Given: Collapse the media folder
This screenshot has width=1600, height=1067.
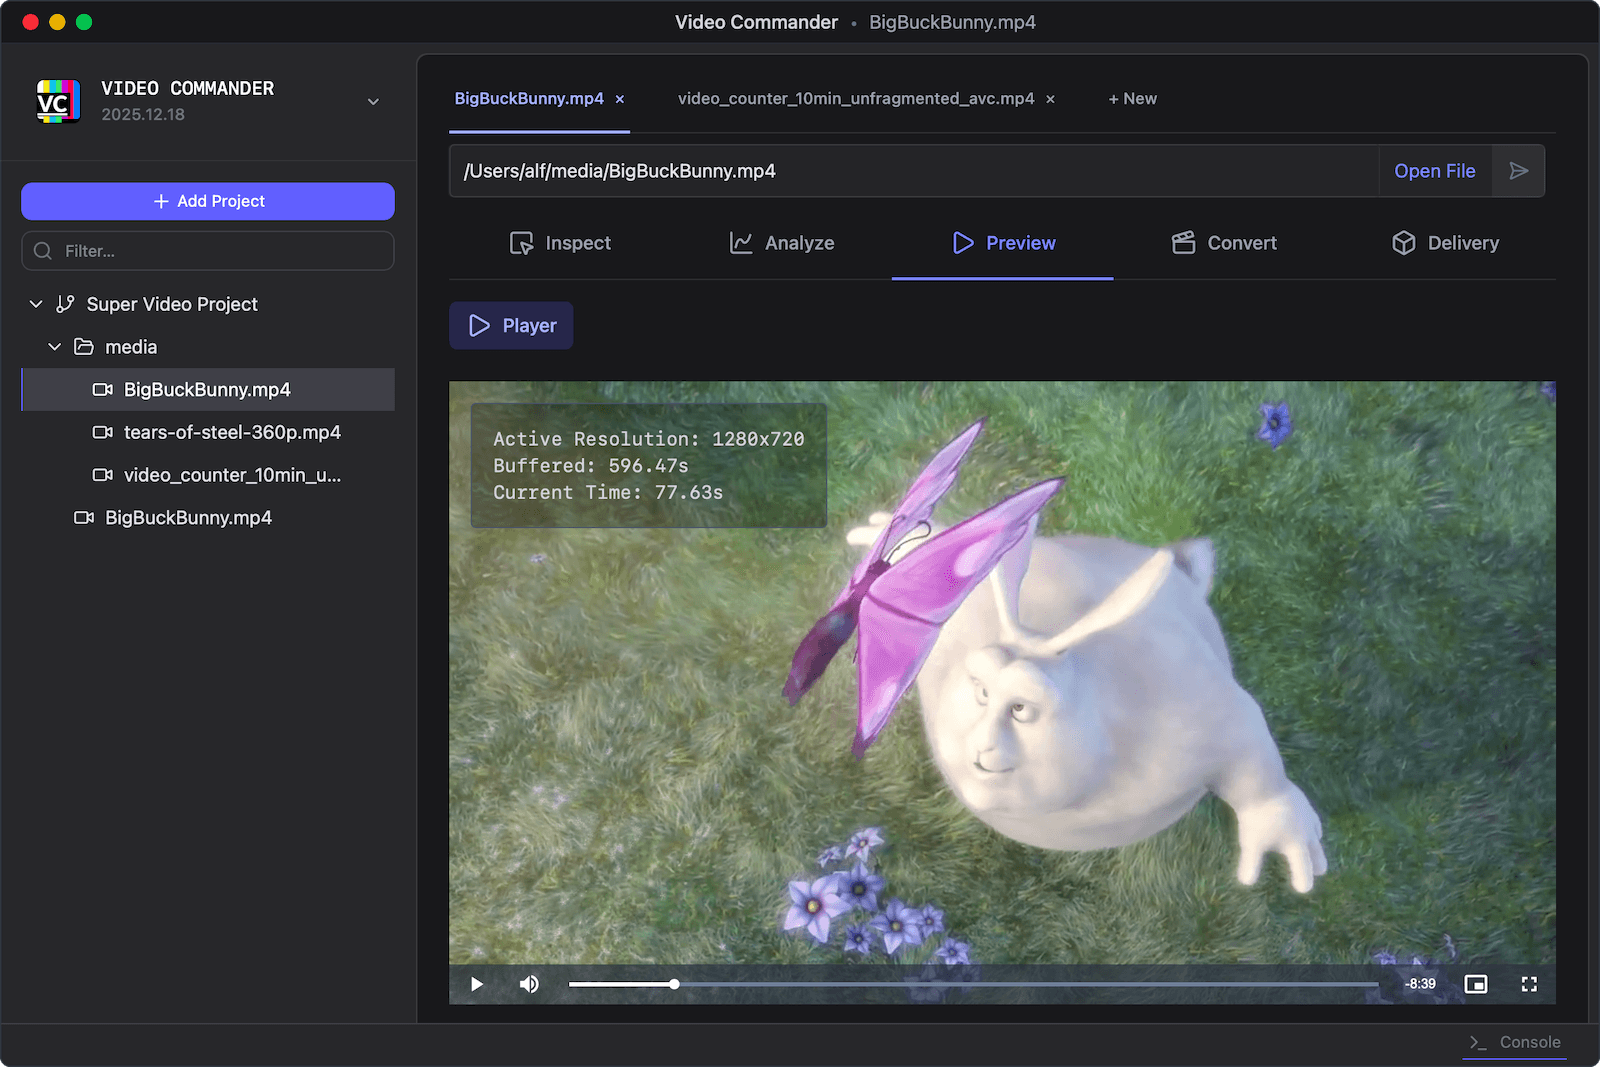Looking at the screenshot, I should pyautogui.click(x=54, y=347).
